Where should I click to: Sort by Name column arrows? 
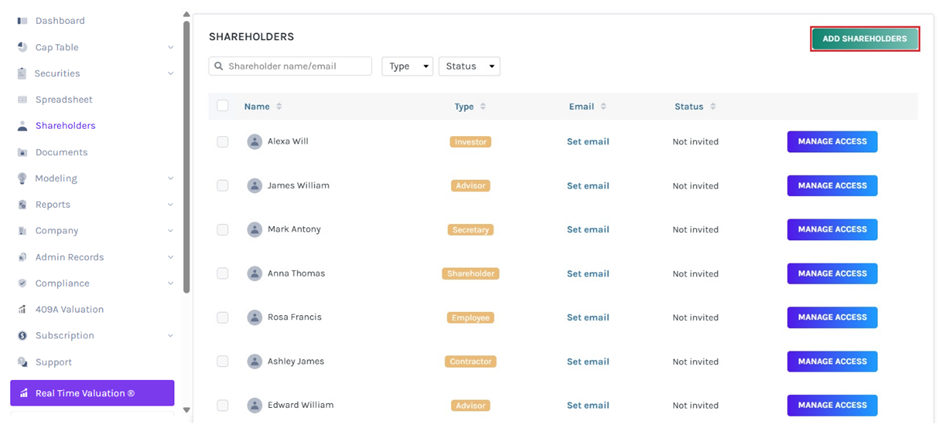tap(279, 107)
